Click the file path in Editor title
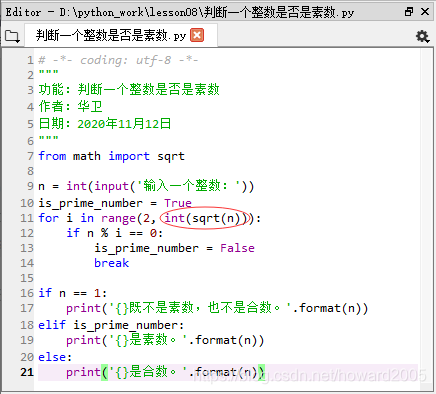The image size is (436, 394). pyautogui.click(x=207, y=12)
